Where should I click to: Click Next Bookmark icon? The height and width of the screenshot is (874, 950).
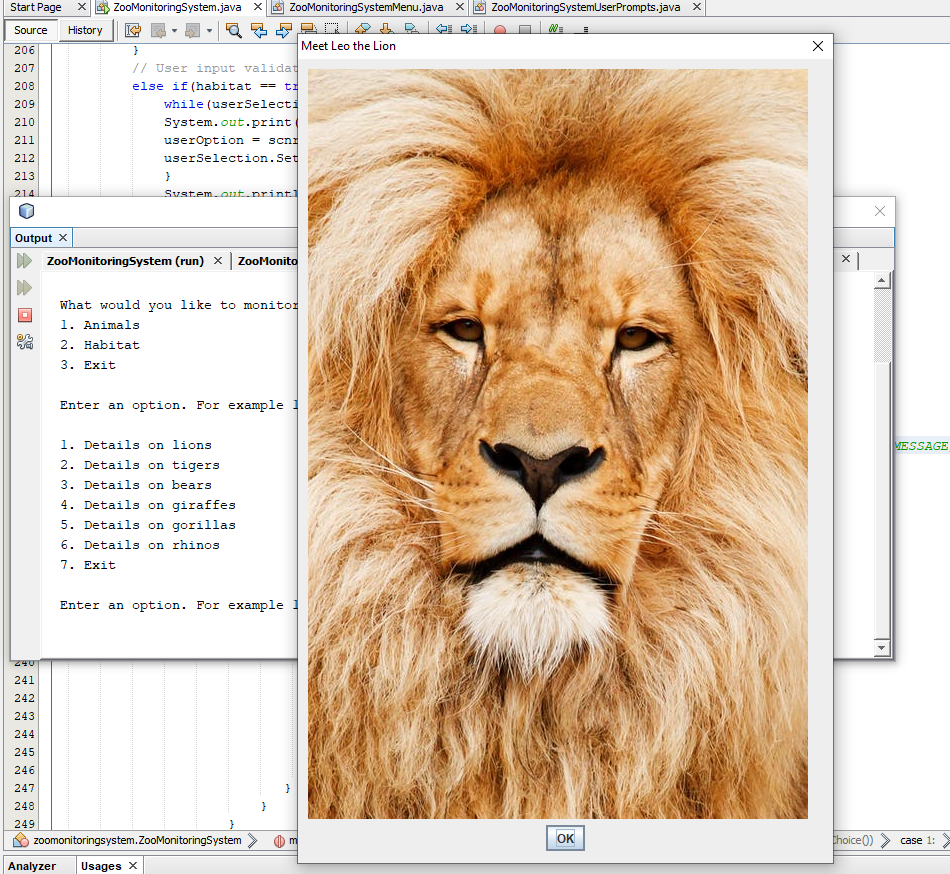387,28
